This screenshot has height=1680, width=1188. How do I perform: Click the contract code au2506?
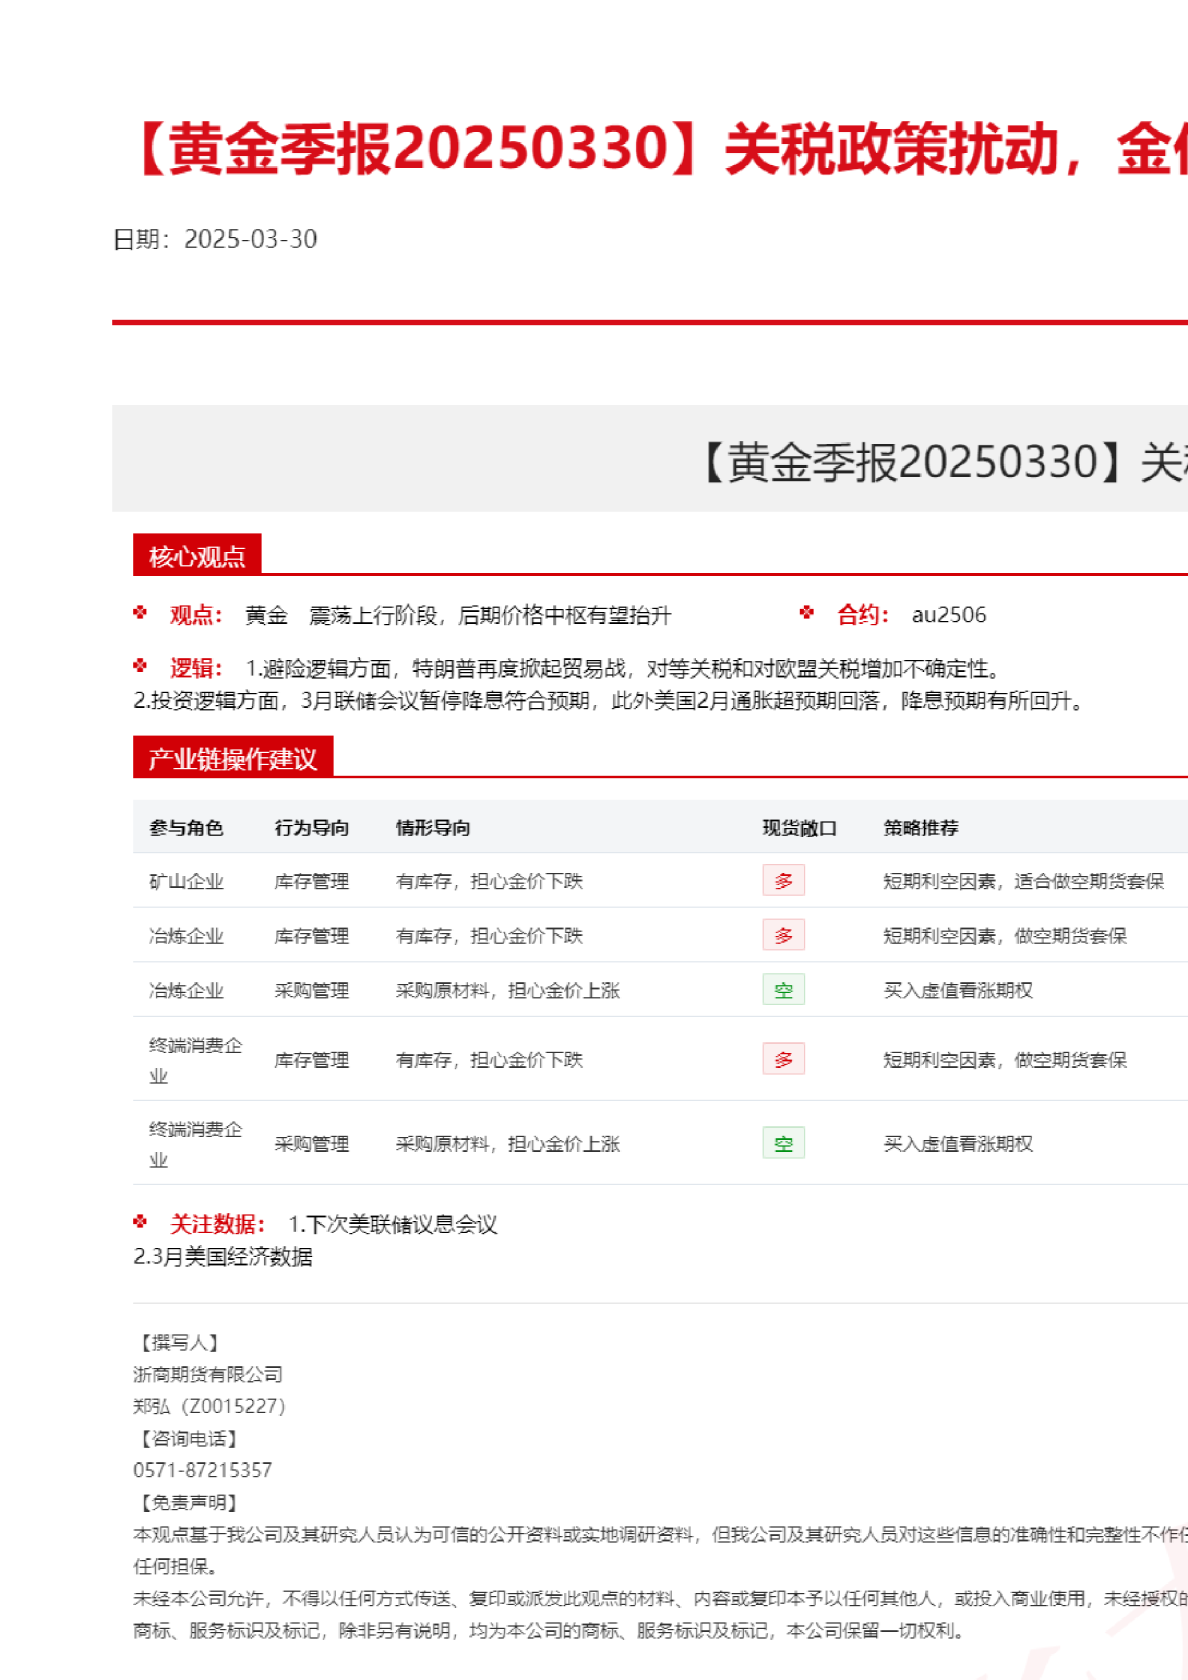pos(948,615)
